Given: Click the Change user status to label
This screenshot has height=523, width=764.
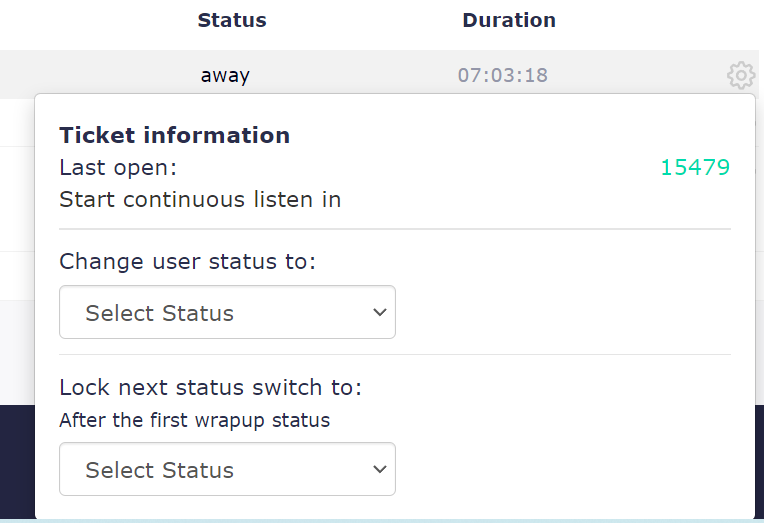Looking at the screenshot, I should coord(188,261).
